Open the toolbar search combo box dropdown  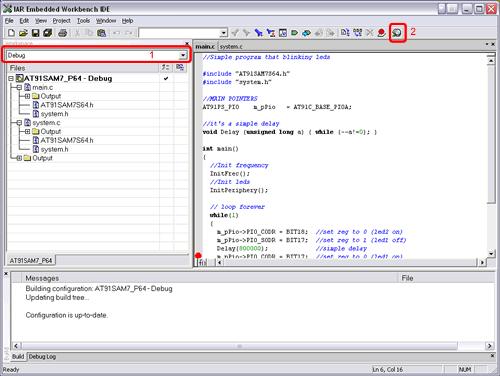point(224,33)
